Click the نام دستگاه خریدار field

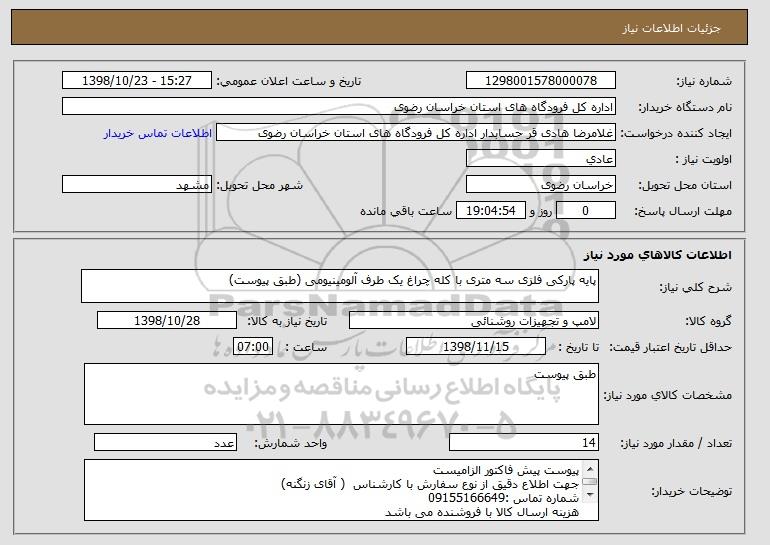pyautogui.click(x=339, y=107)
